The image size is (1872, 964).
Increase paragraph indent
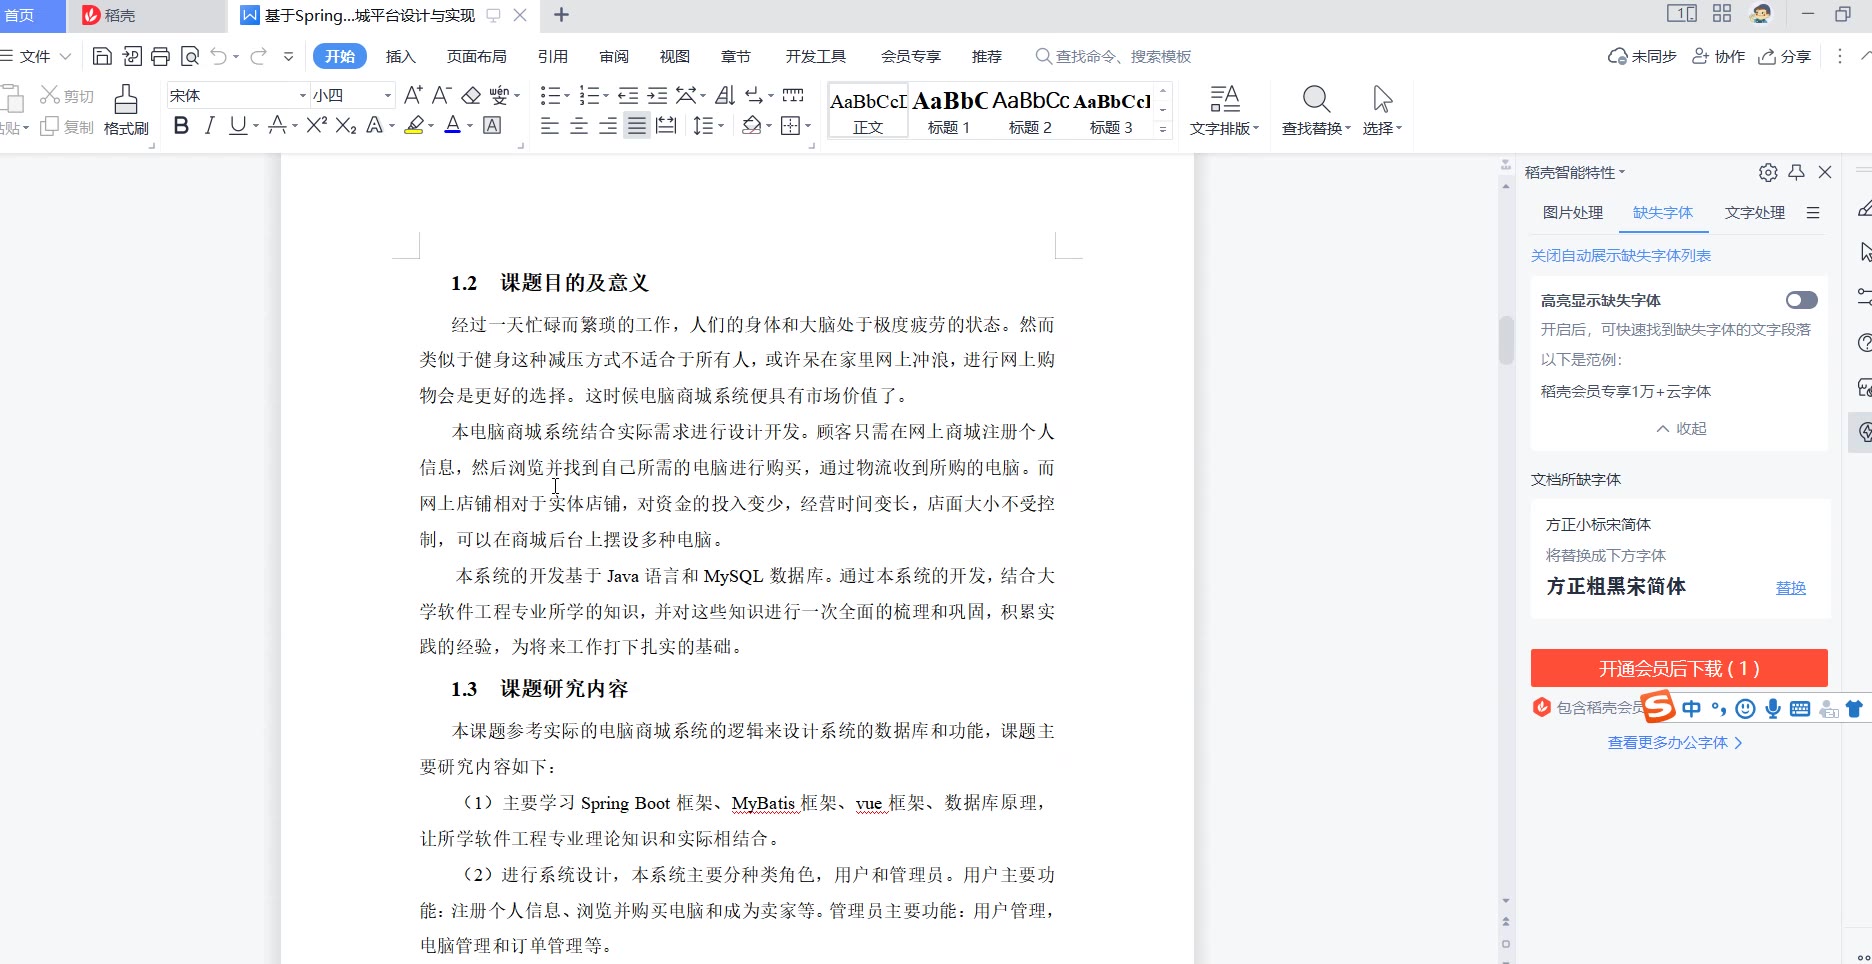(x=657, y=95)
